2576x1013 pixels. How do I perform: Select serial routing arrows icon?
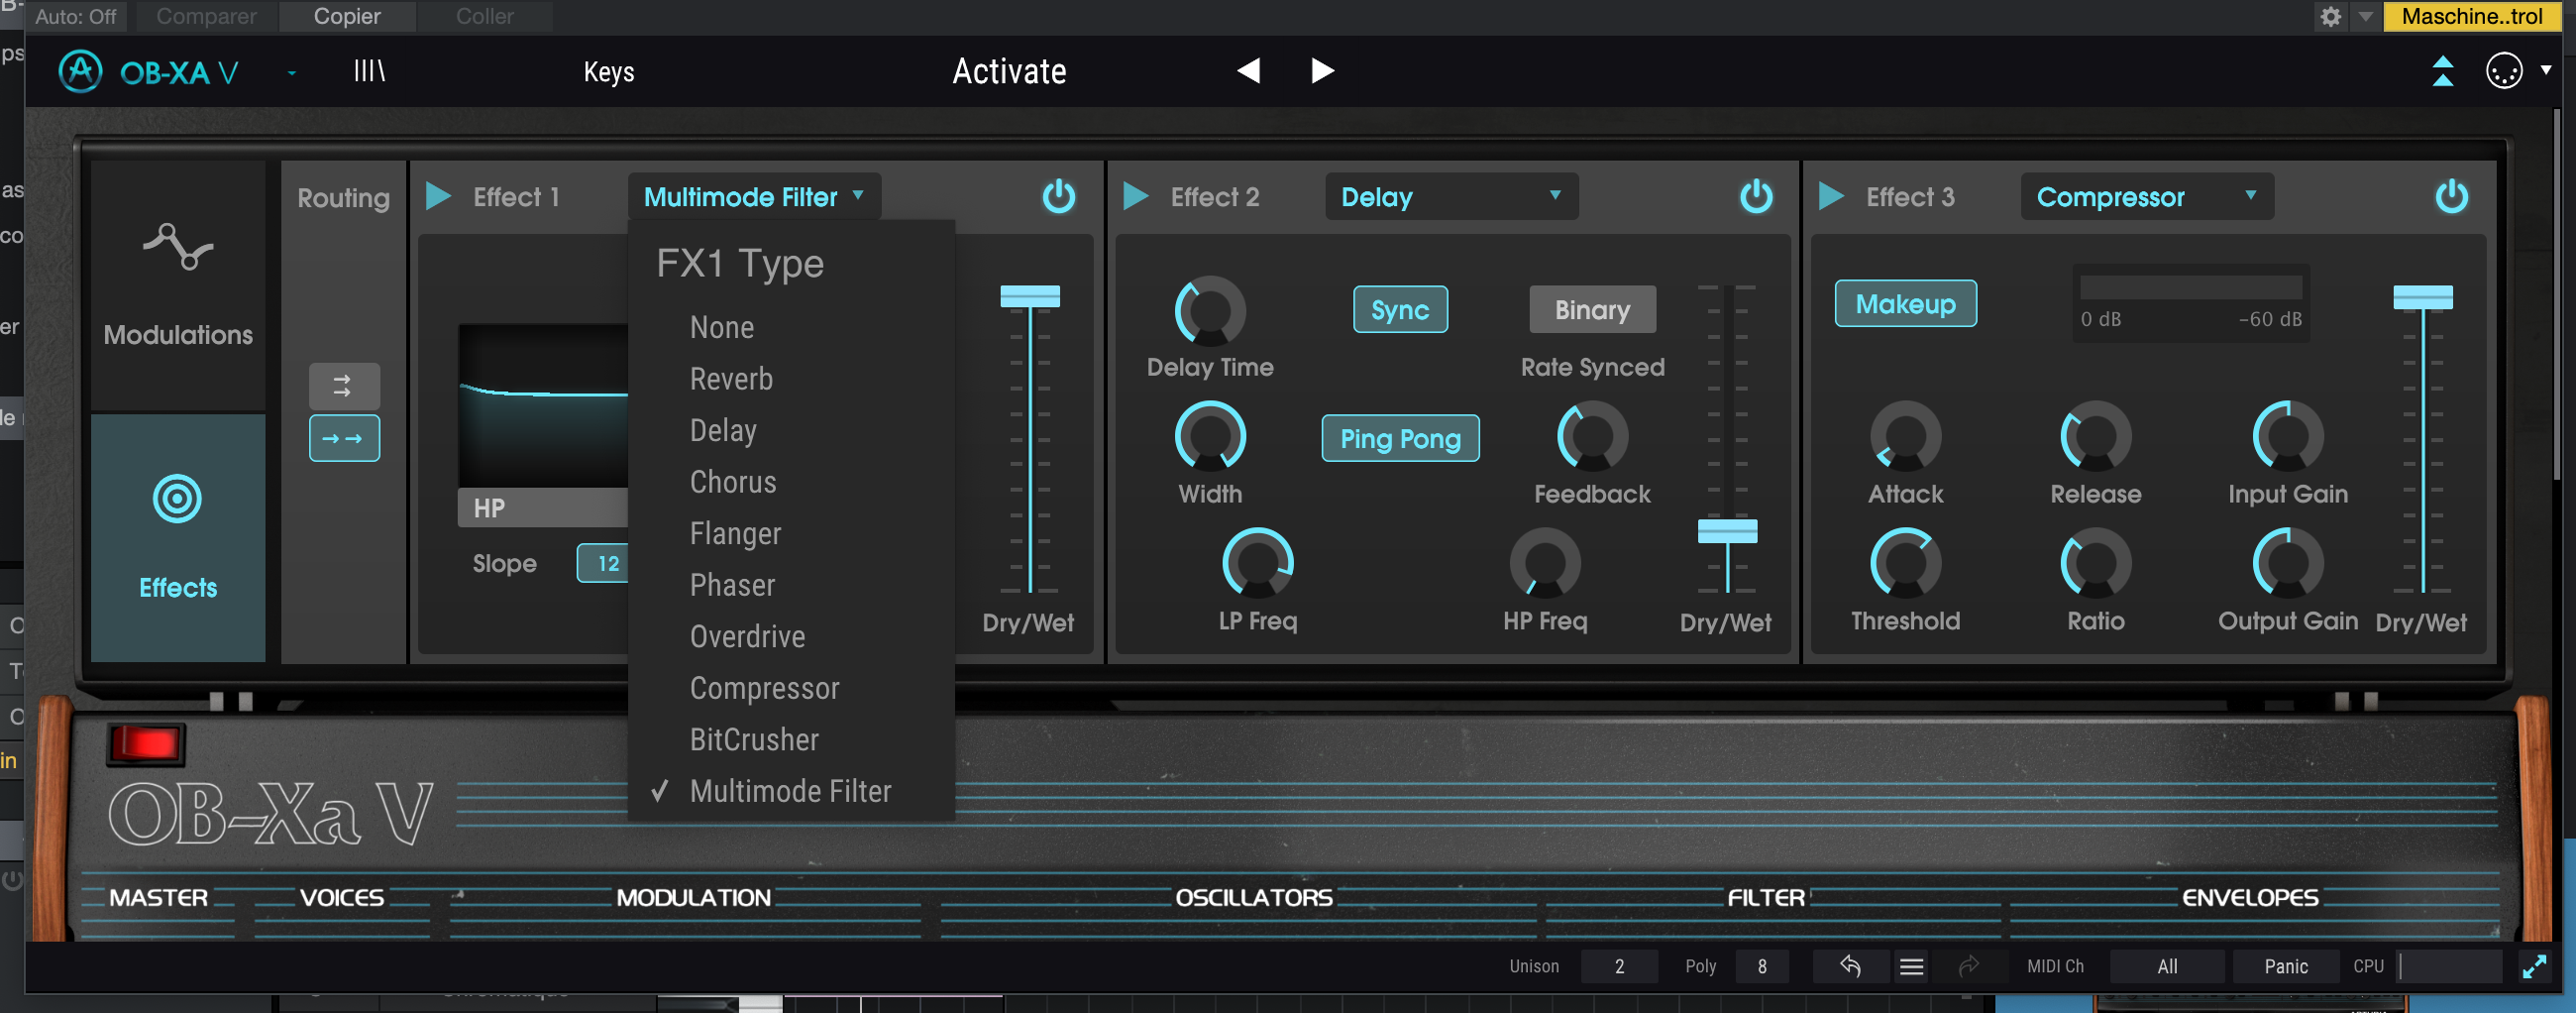pos(343,438)
